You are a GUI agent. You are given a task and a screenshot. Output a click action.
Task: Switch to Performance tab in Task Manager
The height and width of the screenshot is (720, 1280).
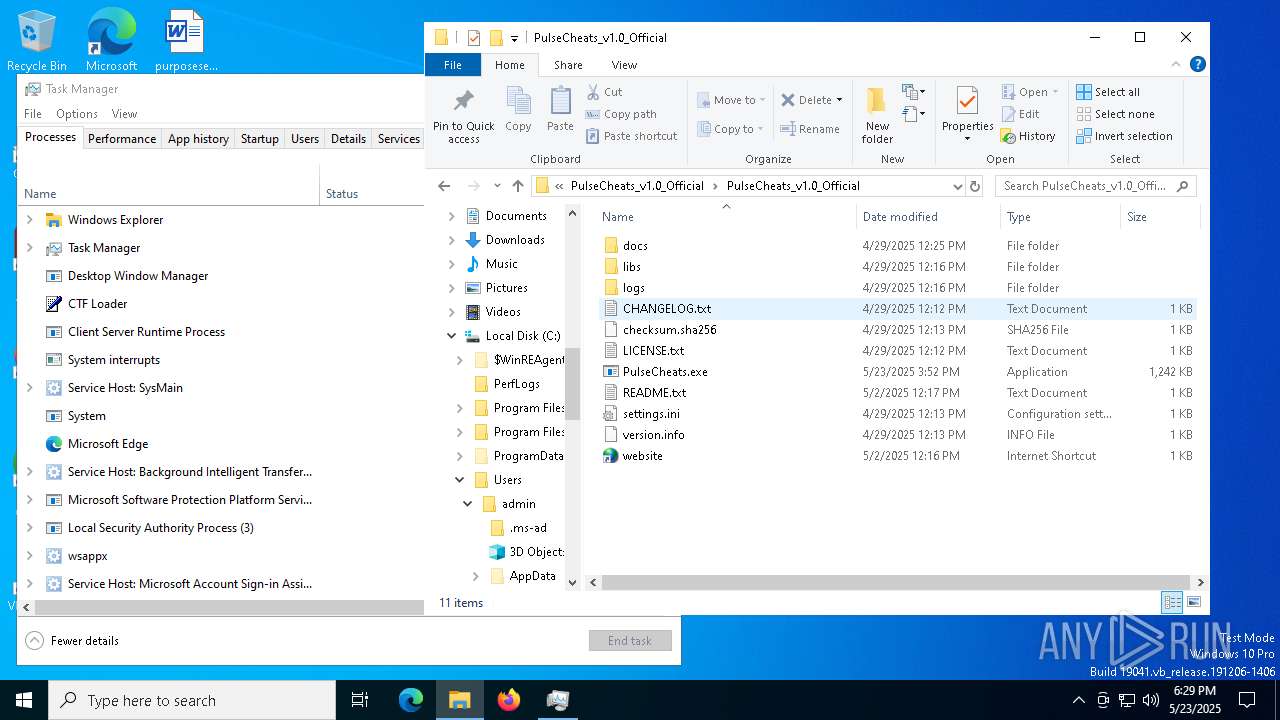pyautogui.click(x=122, y=139)
